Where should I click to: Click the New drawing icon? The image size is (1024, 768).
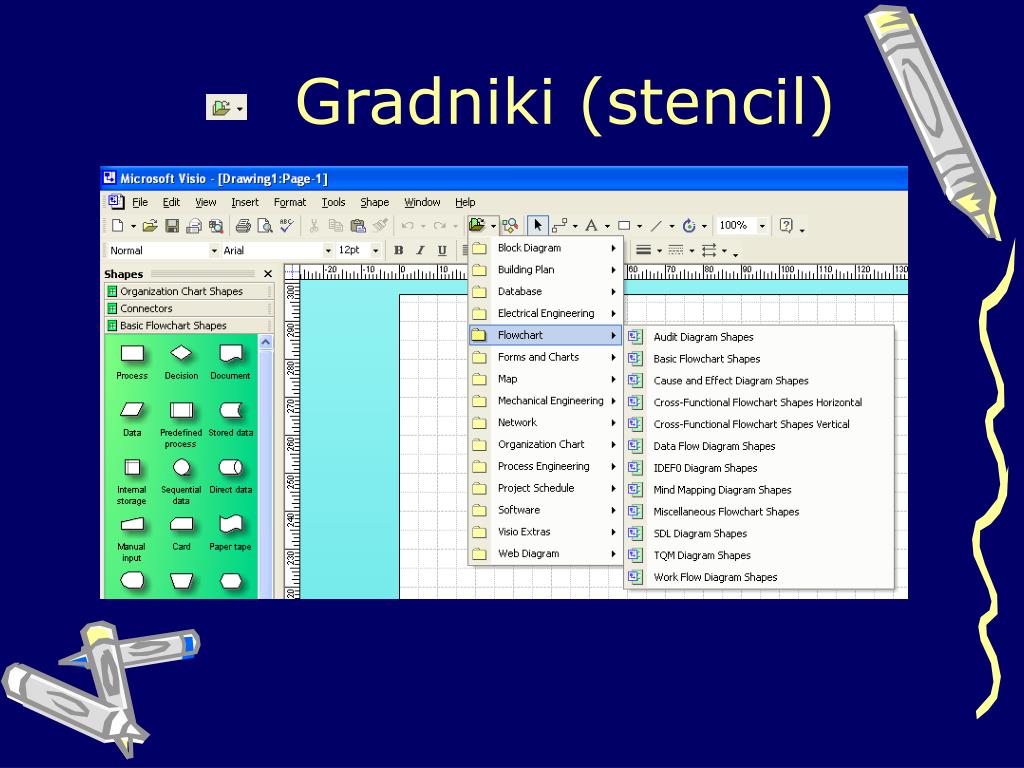tap(118, 226)
